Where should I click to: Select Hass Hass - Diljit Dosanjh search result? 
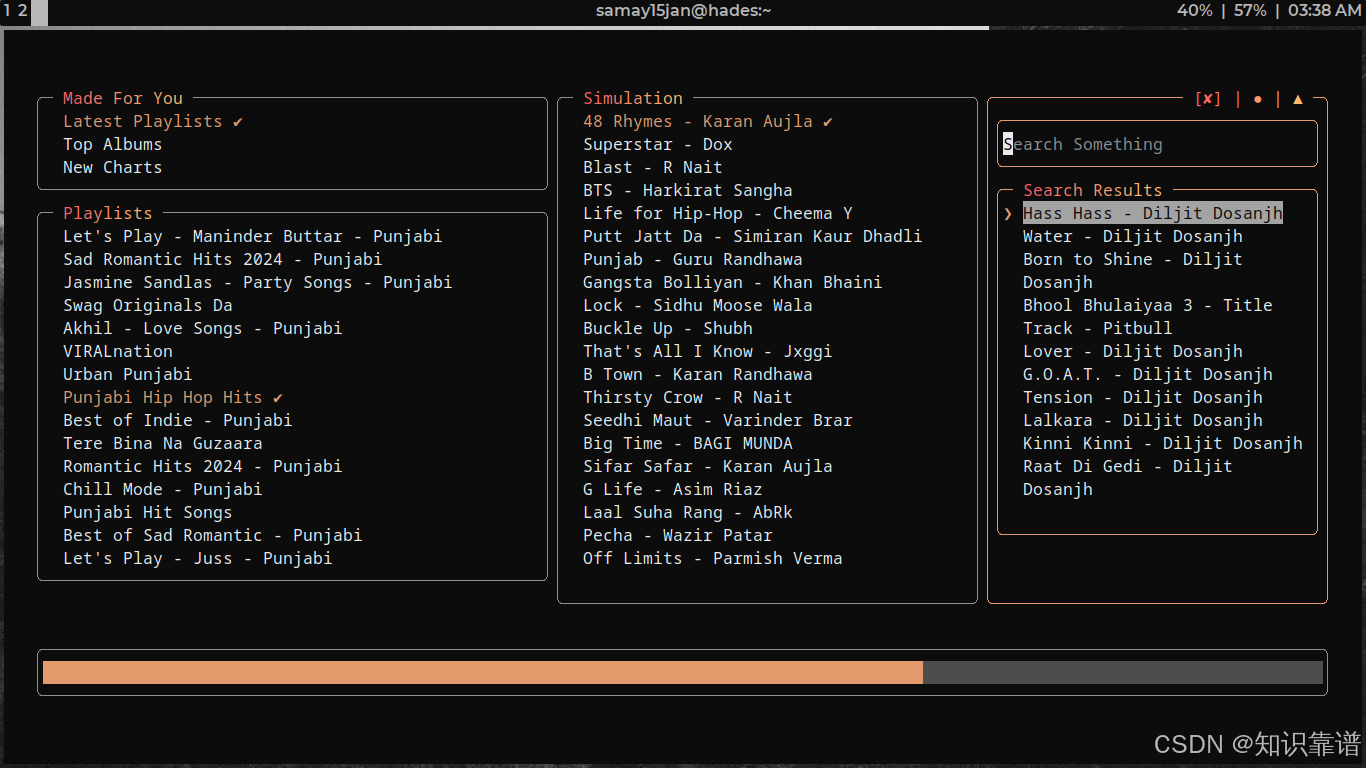(1153, 213)
